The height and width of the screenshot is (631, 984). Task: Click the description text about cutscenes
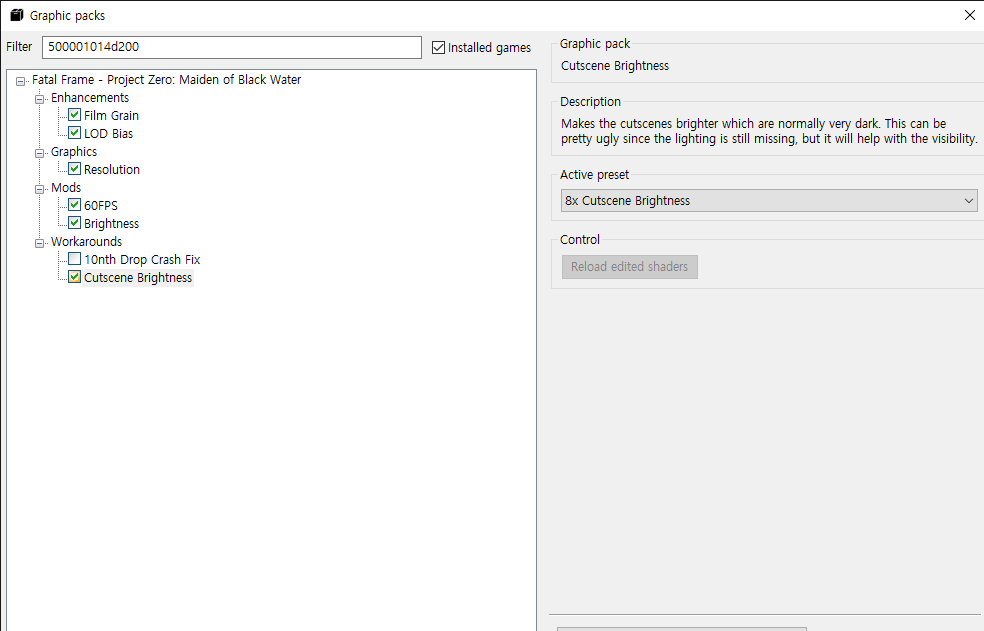click(769, 131)
